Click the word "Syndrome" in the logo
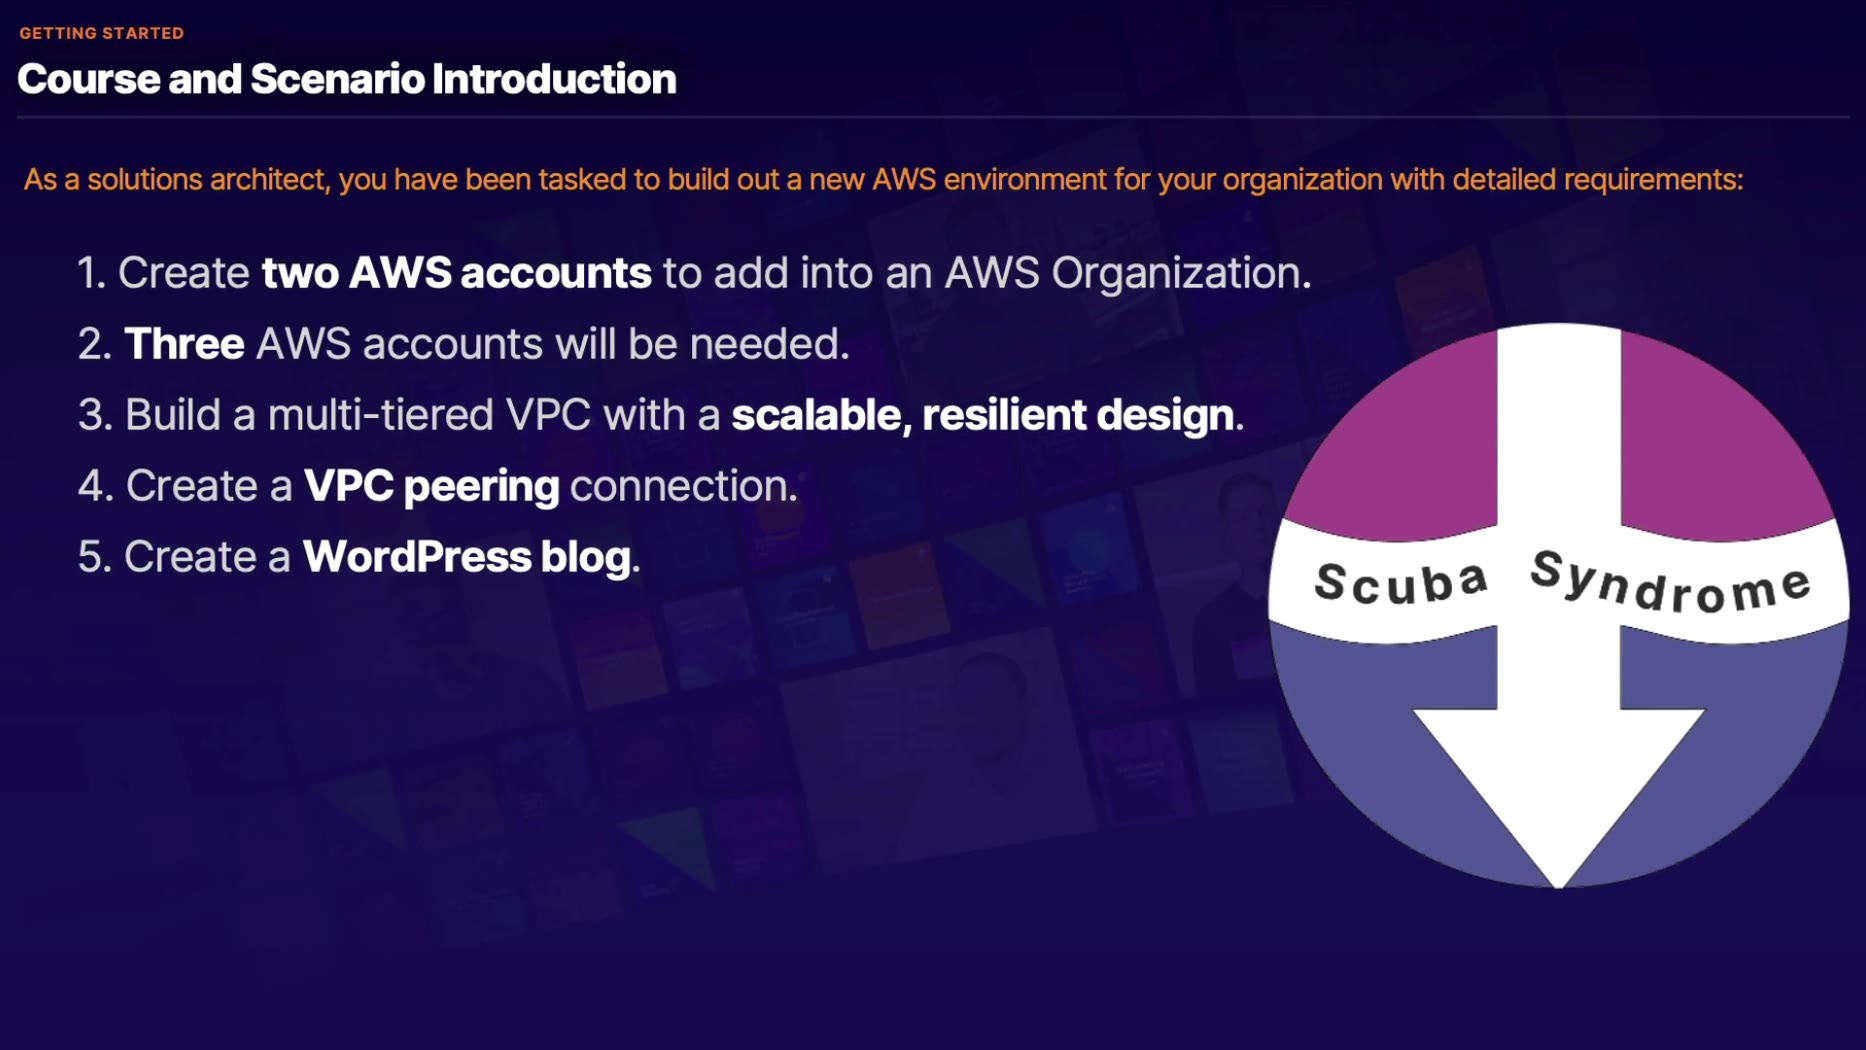 (x=1670, y=582)
